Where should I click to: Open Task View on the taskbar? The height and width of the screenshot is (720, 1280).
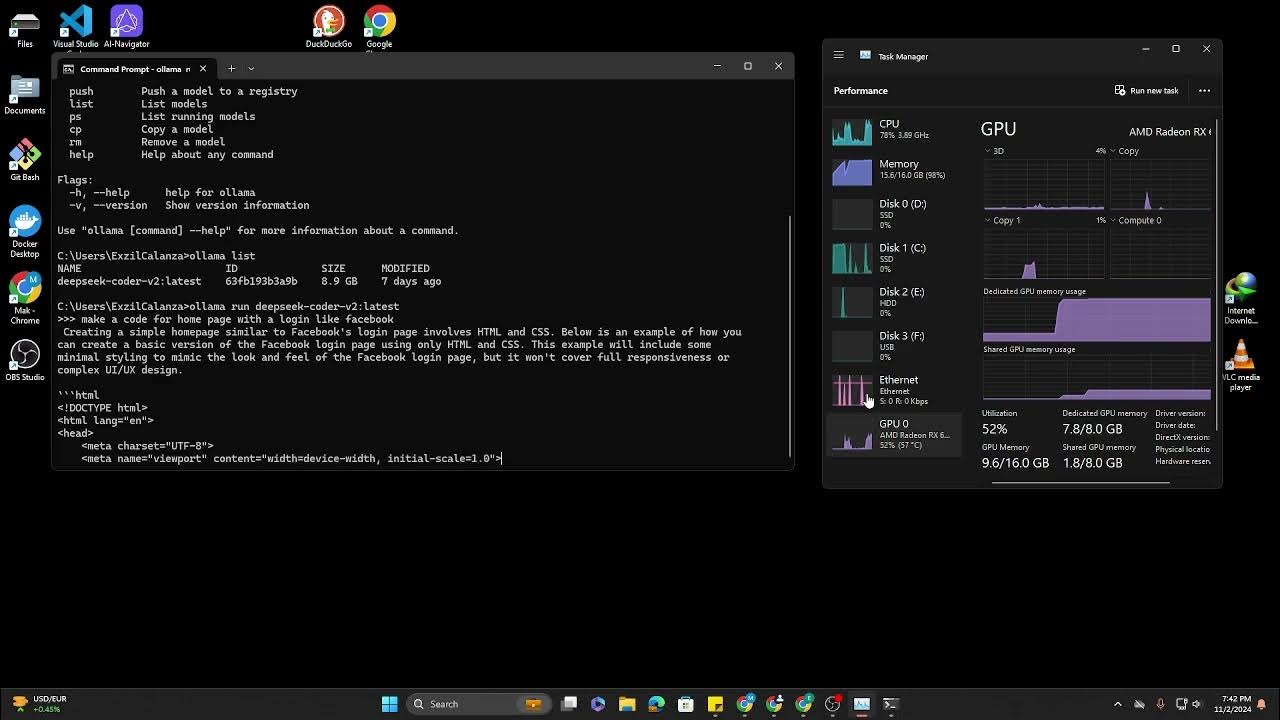569,704
